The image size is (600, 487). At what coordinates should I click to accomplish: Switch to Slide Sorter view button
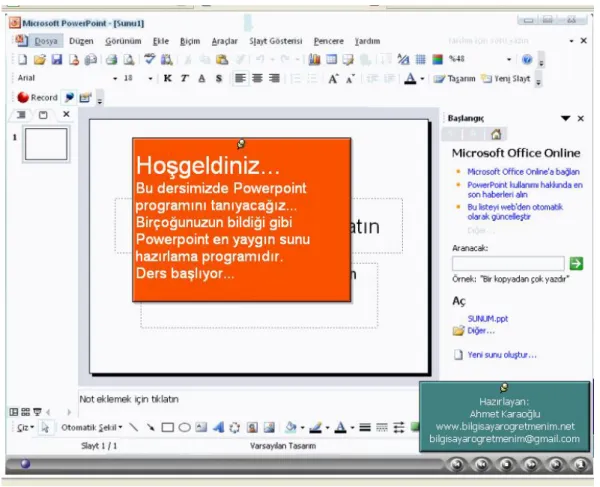point(25,412)
